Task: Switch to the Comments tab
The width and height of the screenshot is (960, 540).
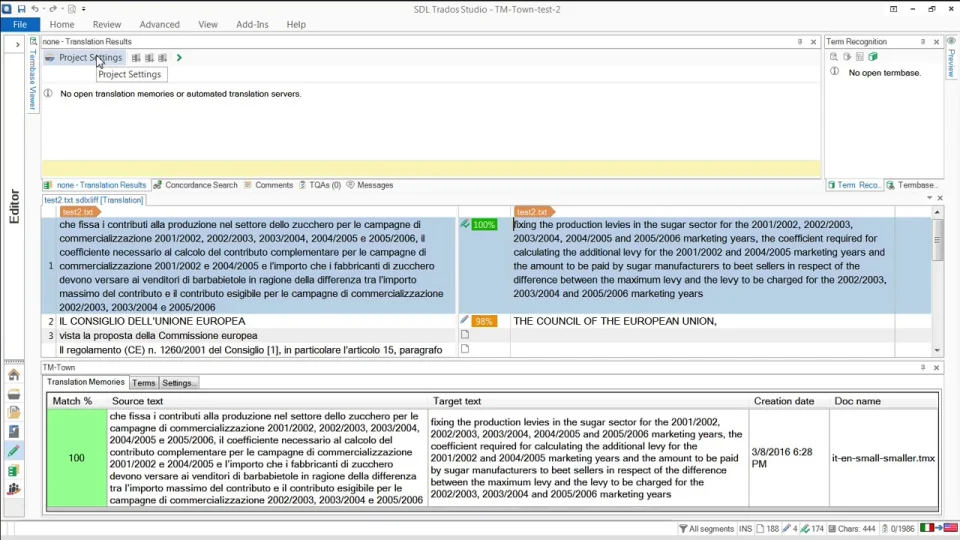Action: (269, 185)
